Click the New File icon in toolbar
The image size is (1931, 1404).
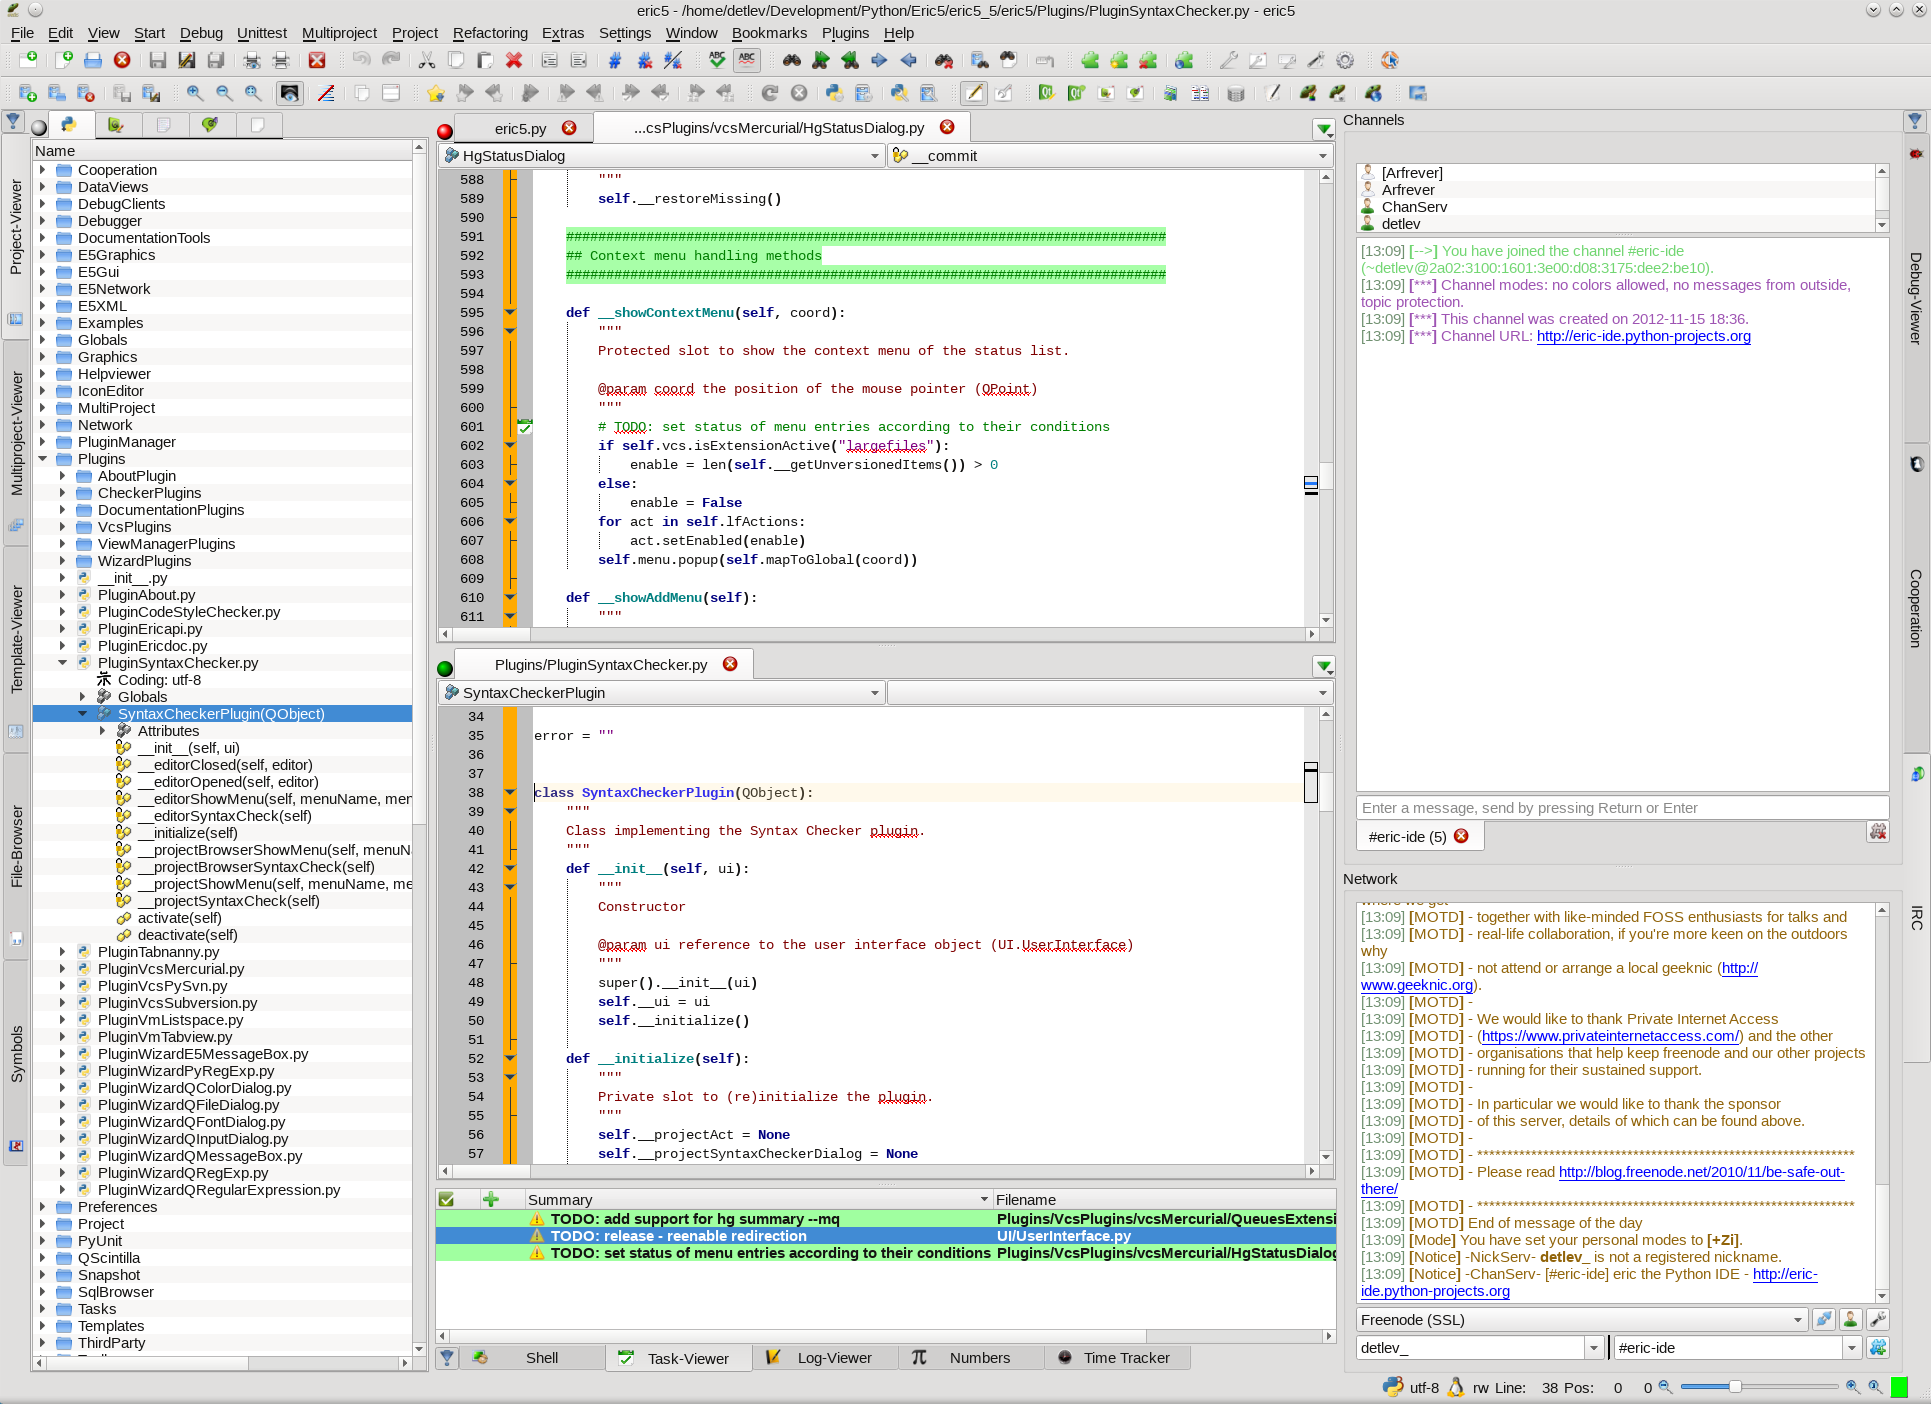point(28,60)
